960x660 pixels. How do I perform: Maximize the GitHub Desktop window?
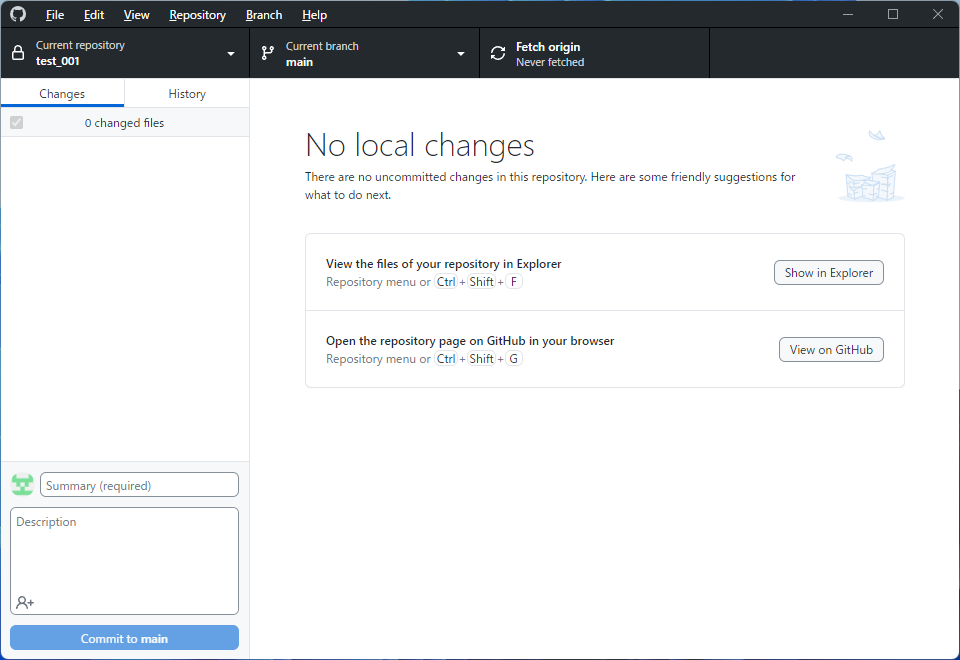pyautogui.click(x=893, y=14)
